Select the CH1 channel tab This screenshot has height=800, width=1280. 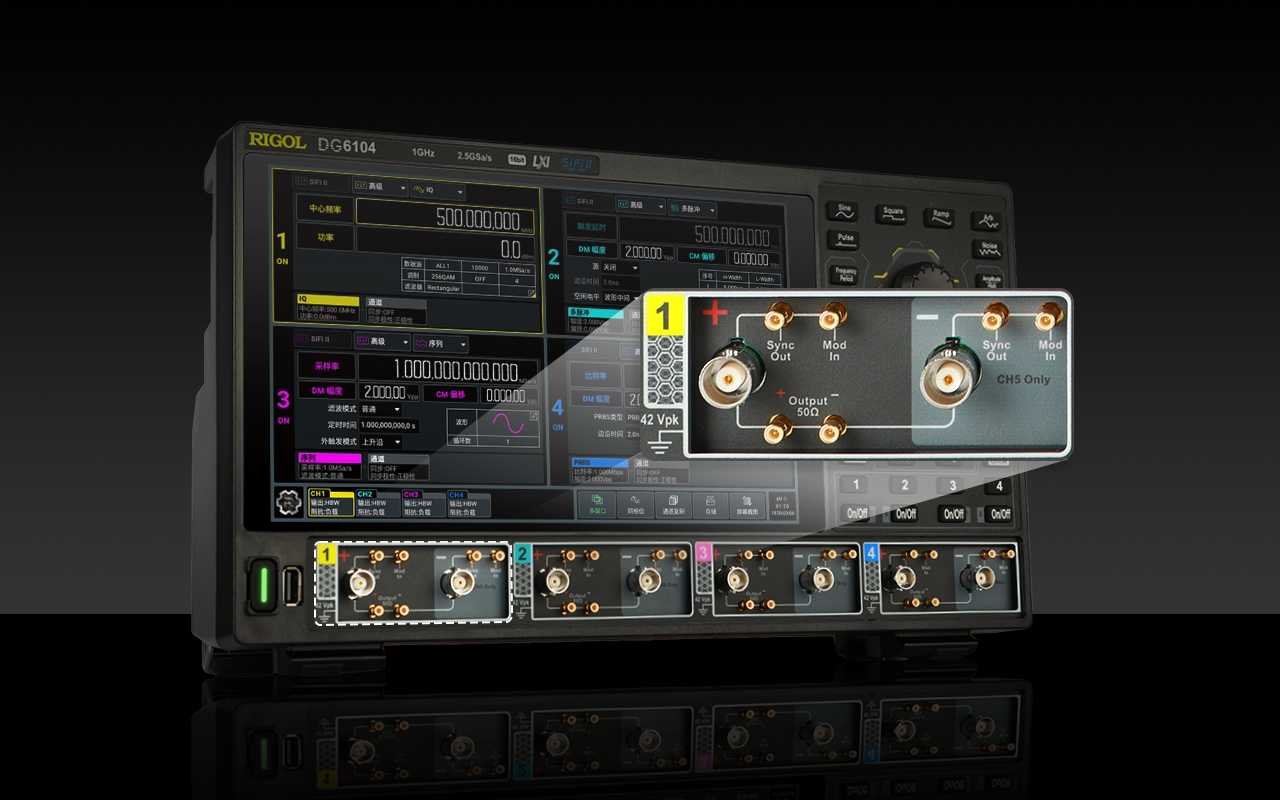tap(330, 503)
